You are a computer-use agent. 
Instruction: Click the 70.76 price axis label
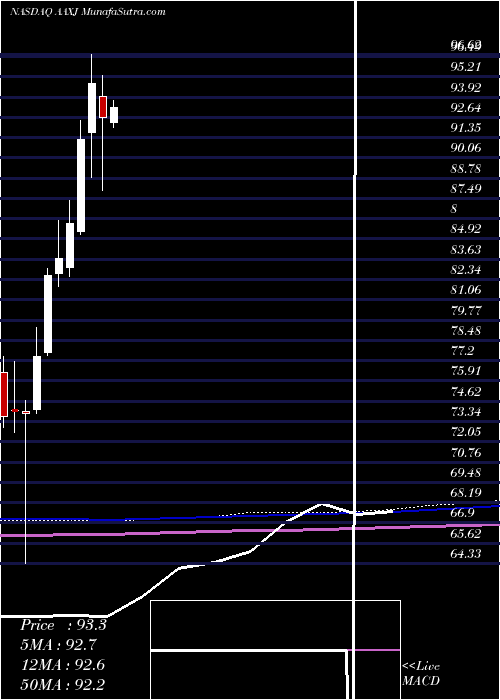[x=466, y=452]
